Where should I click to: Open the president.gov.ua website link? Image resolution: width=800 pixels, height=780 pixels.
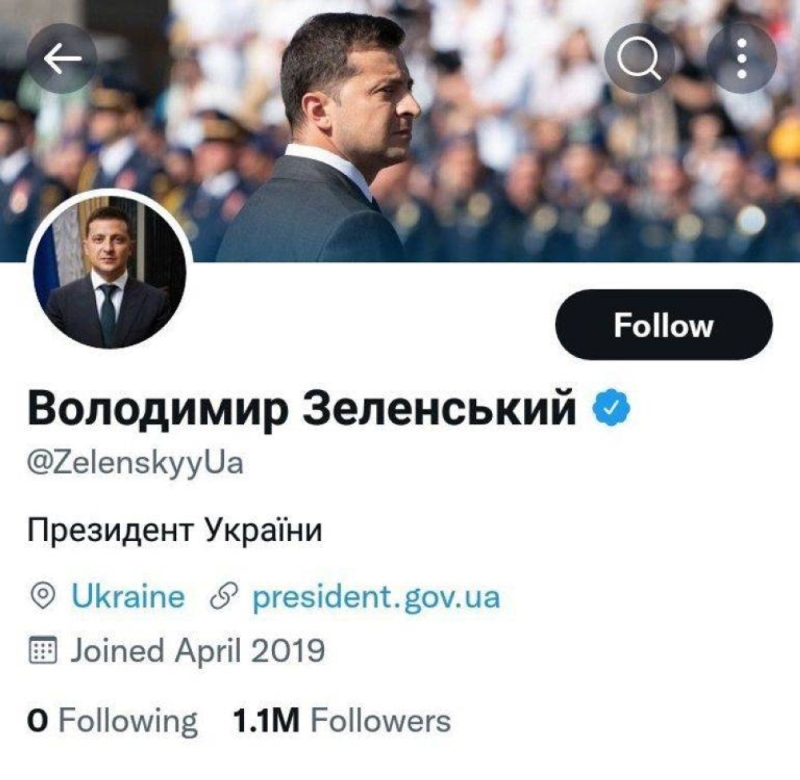(x=375, y=597)
